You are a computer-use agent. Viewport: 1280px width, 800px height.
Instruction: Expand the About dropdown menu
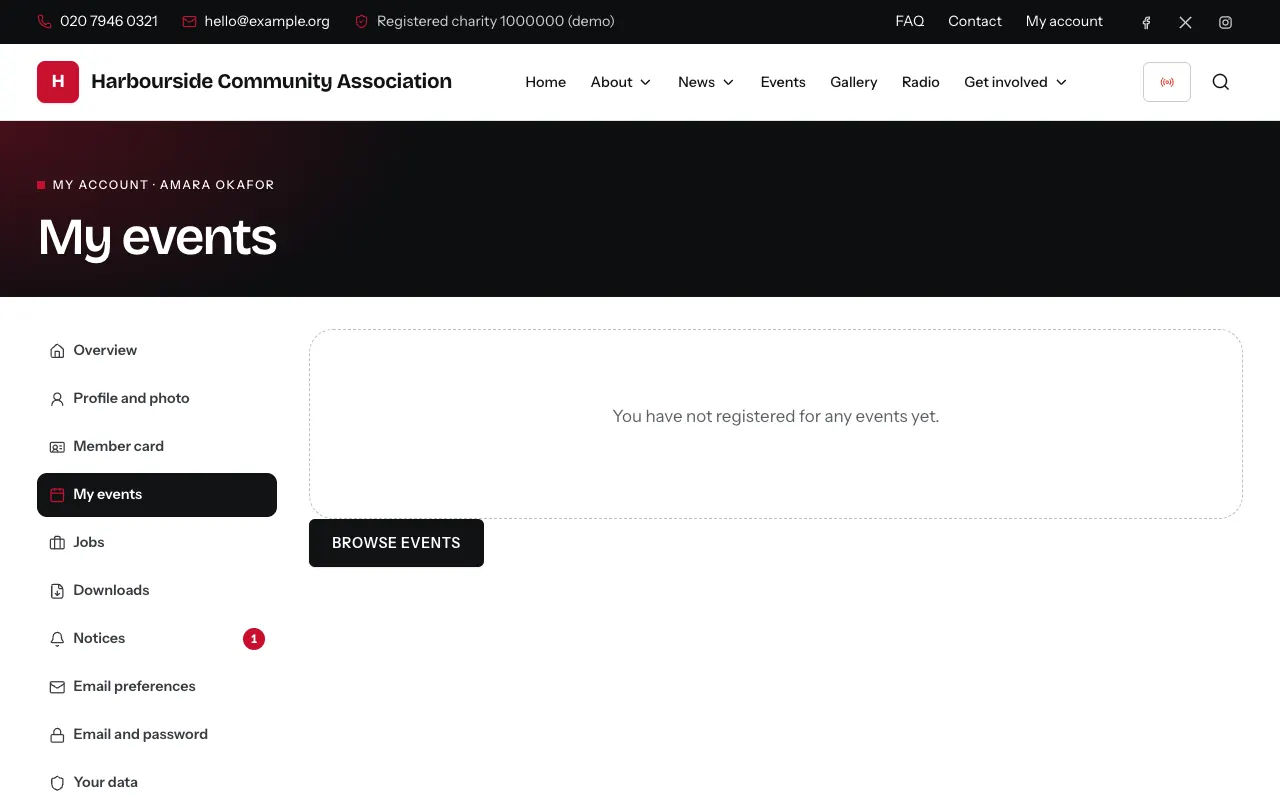pyautogui.click(x=621, y=82)
